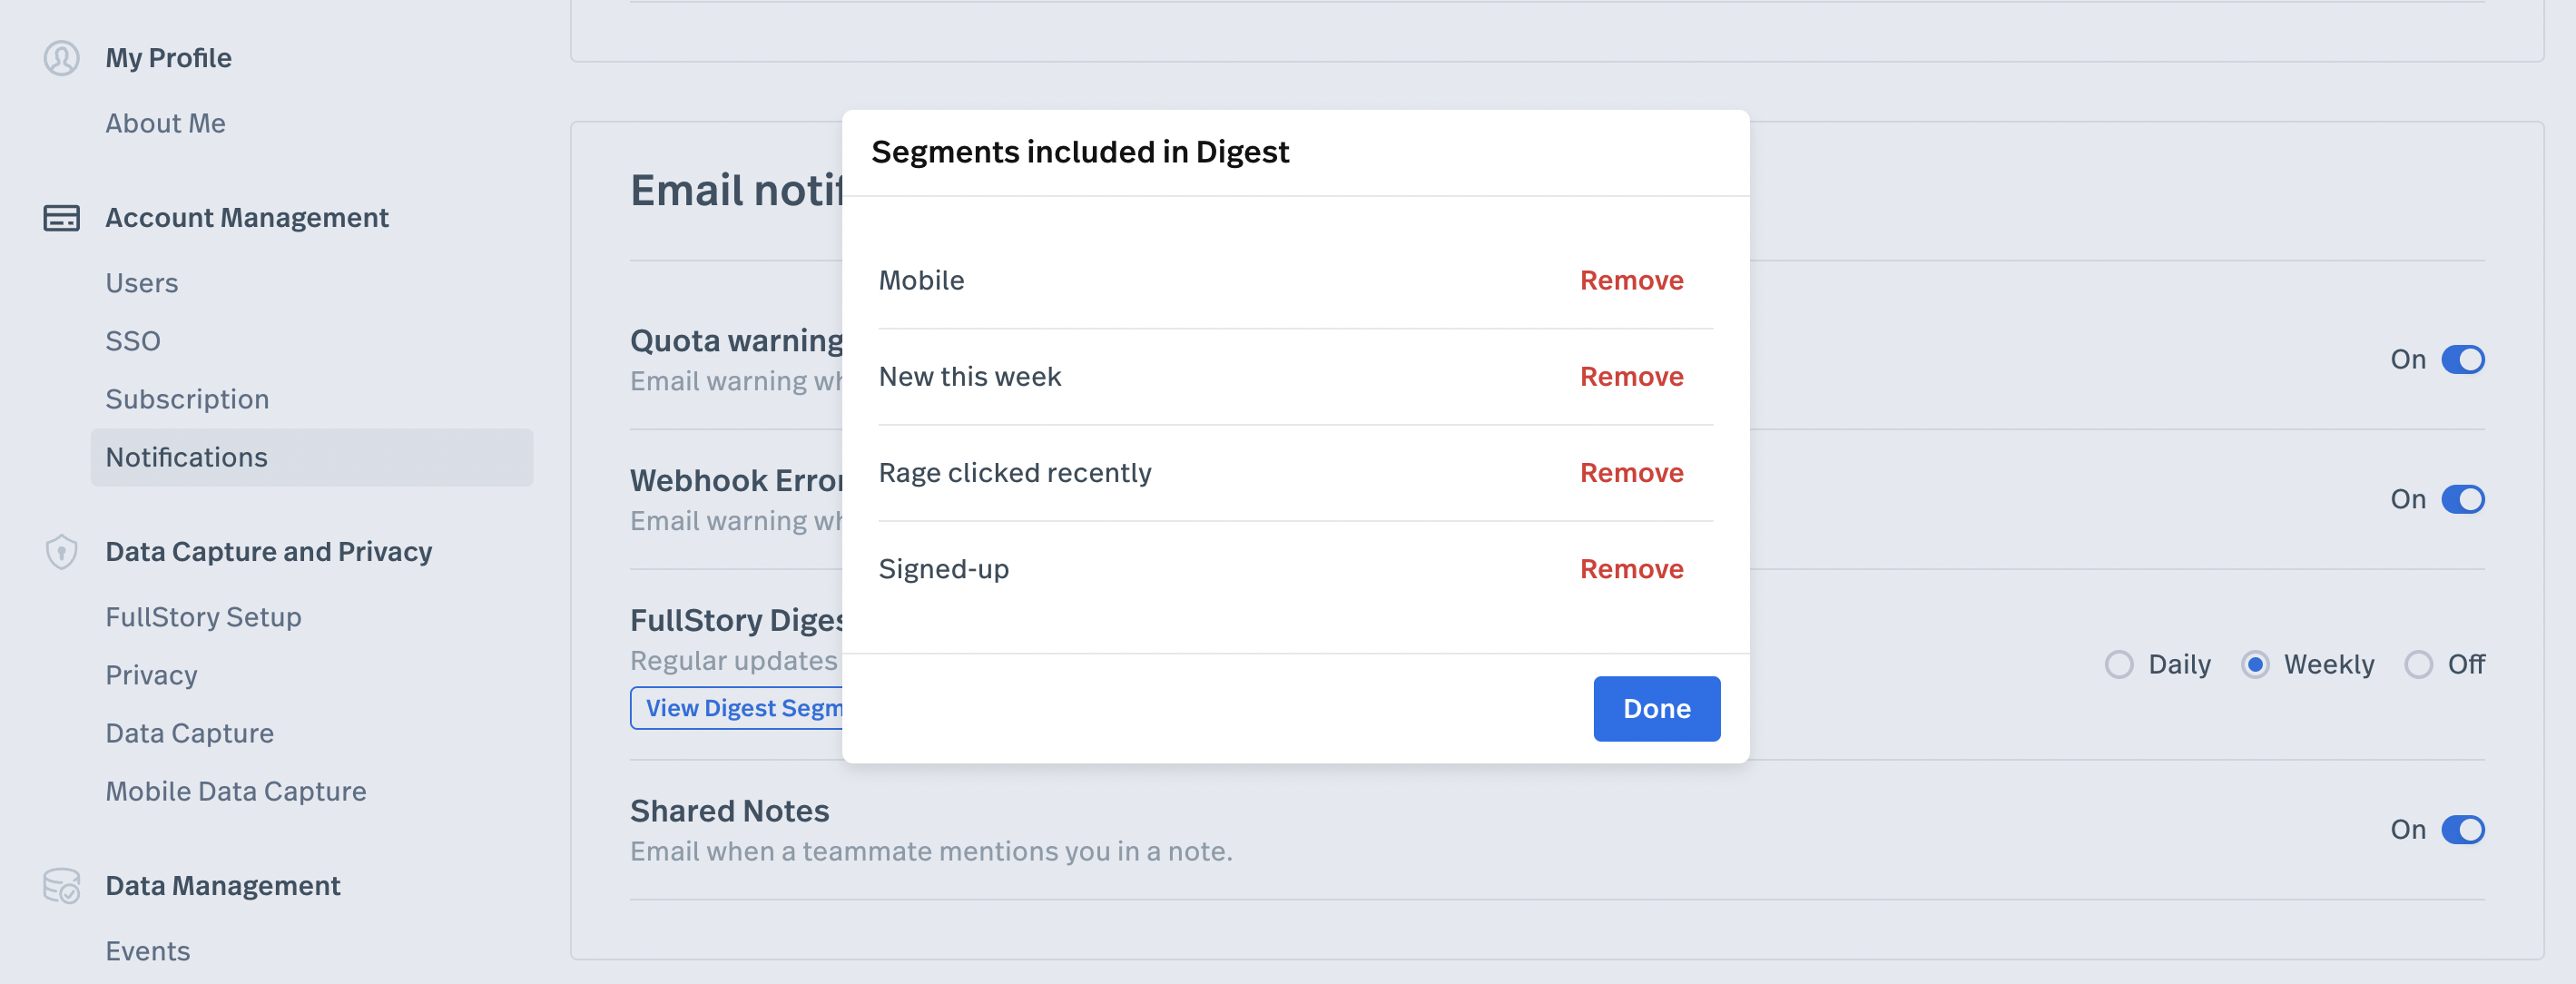Open the Subscription menu item
The width and height of the screenshot is (2576, 984).
[187, 400]
